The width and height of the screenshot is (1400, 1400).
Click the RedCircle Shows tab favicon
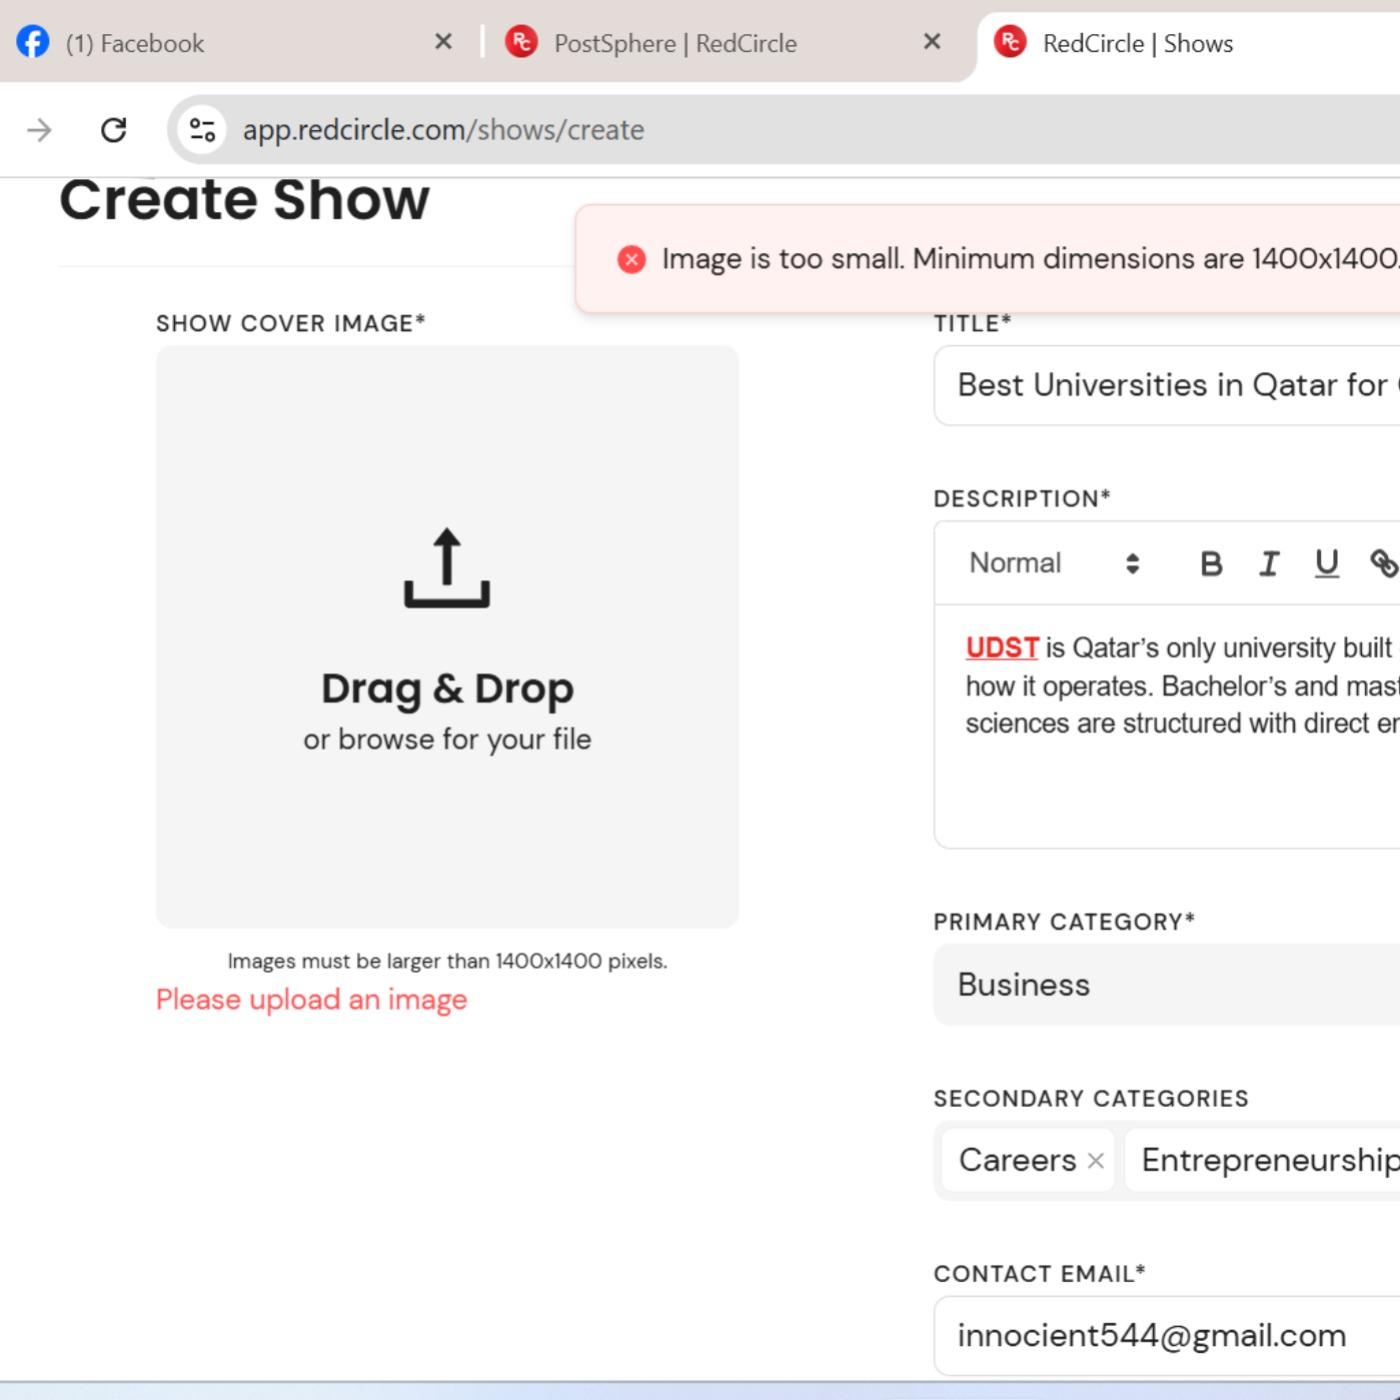tap(1010, 42)
